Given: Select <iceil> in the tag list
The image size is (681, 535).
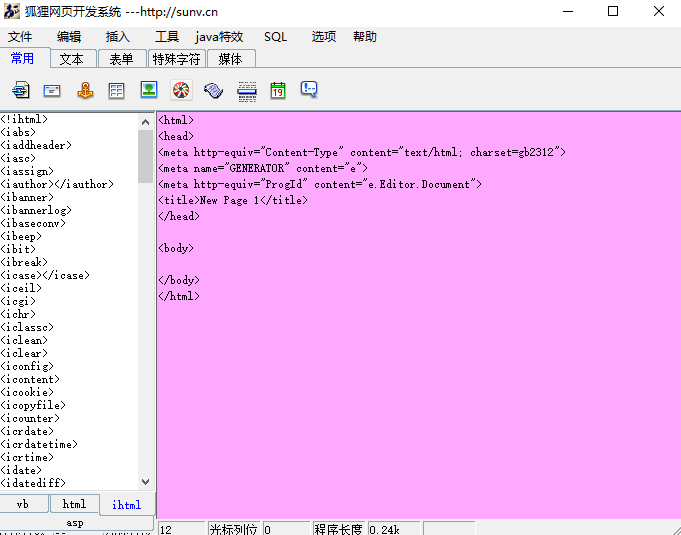Looking at the screenshot, I should [21, 288].
